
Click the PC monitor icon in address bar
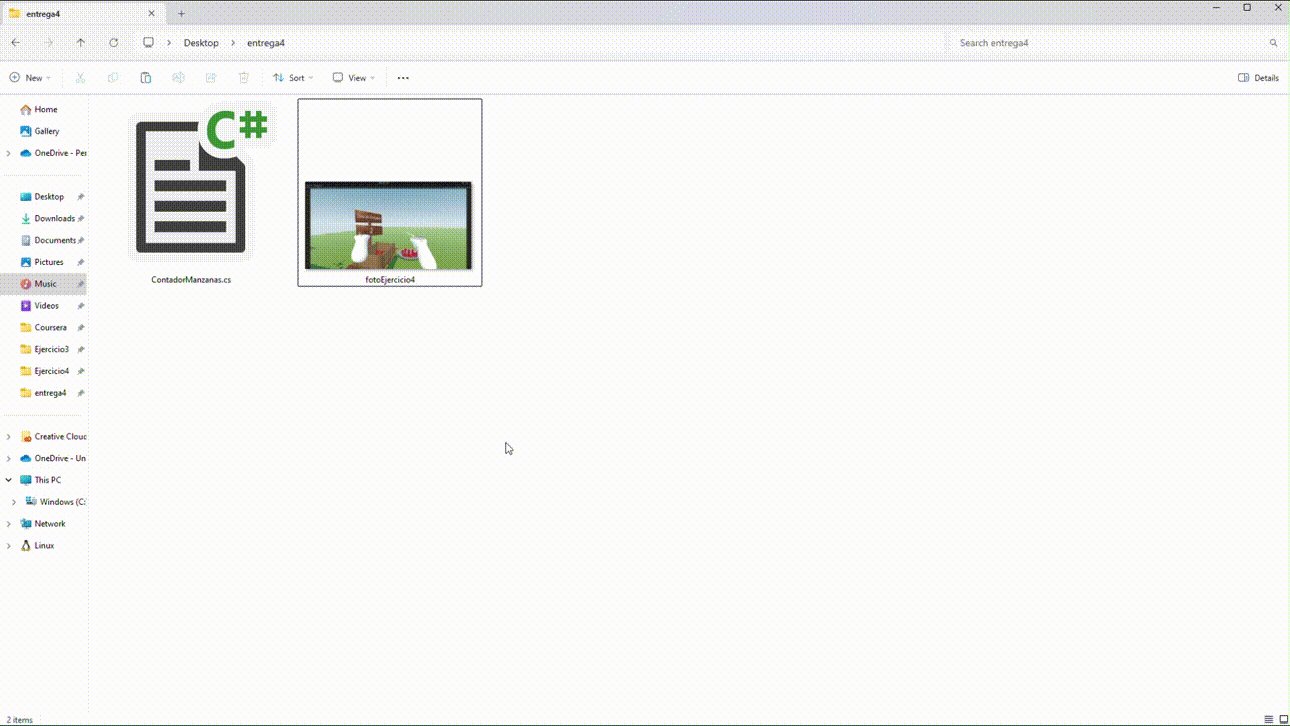click(x=148, y=43)
